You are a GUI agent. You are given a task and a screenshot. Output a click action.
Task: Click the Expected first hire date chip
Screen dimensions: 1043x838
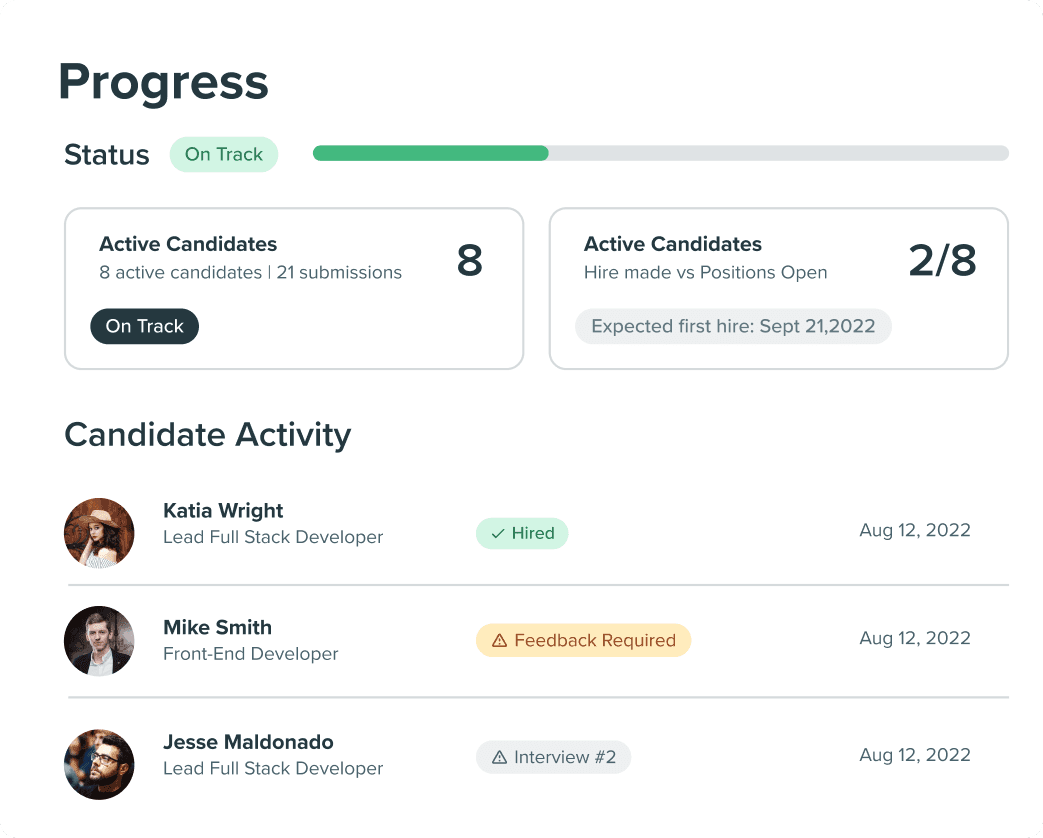(733, 326)
